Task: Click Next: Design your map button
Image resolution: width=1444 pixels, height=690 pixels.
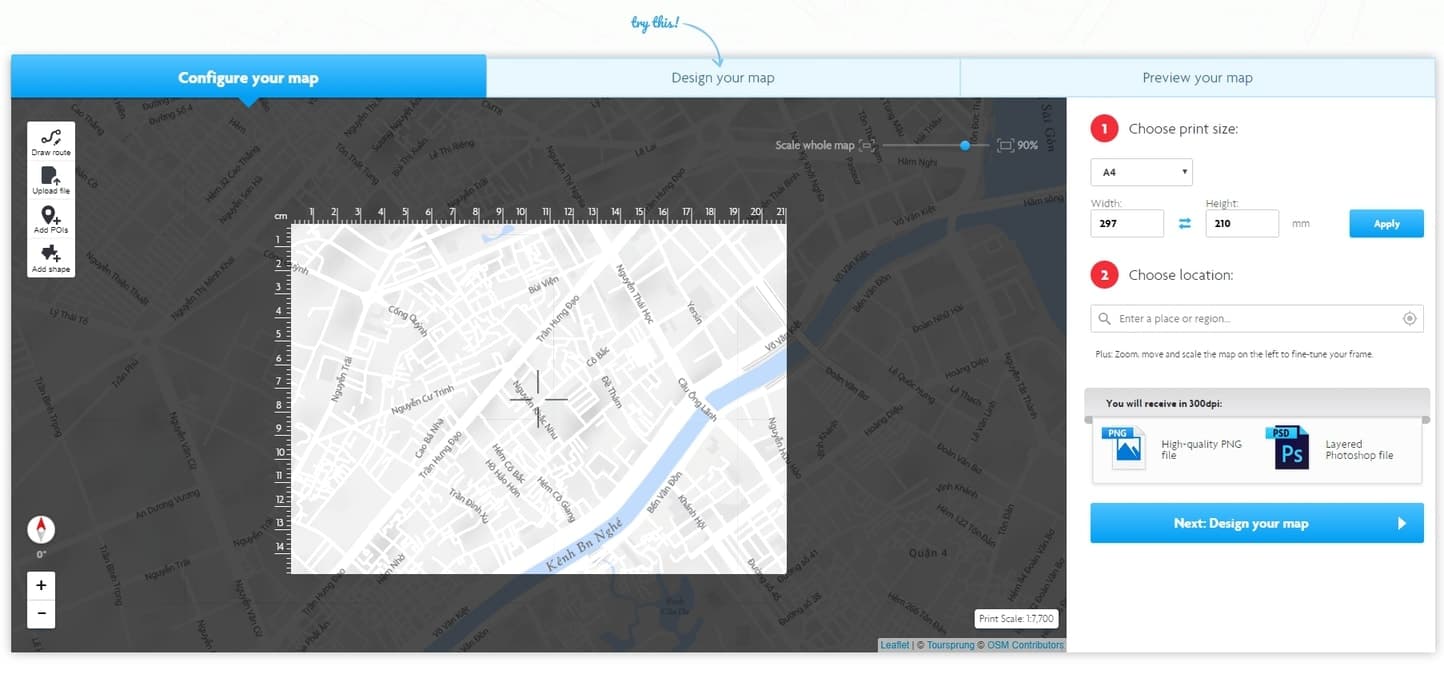Action: click(1256, 523)
